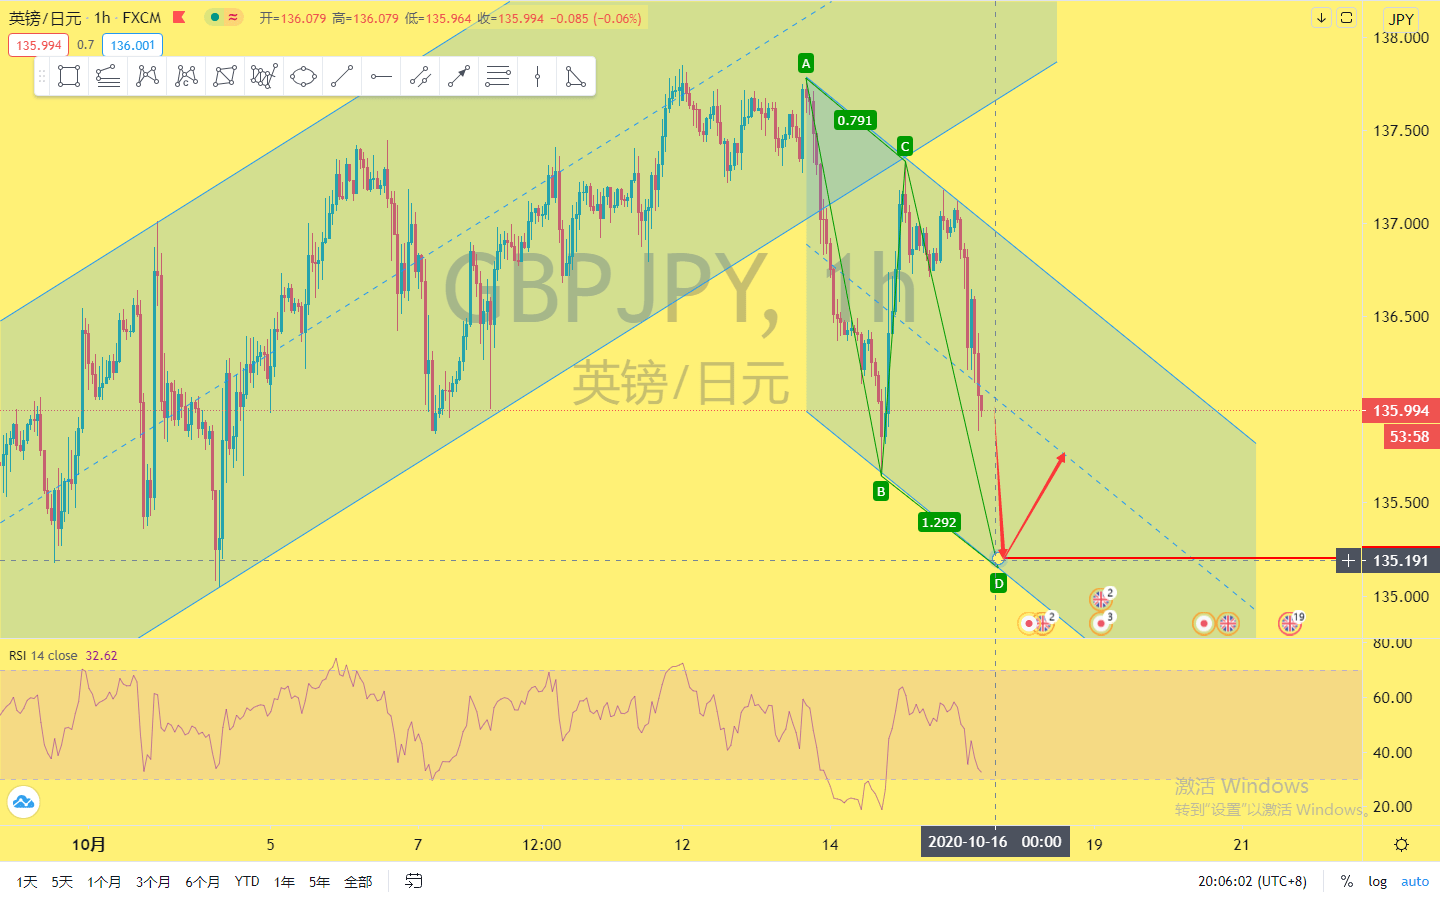Click the current price tag 135.994 on axis

point(1400,411)
